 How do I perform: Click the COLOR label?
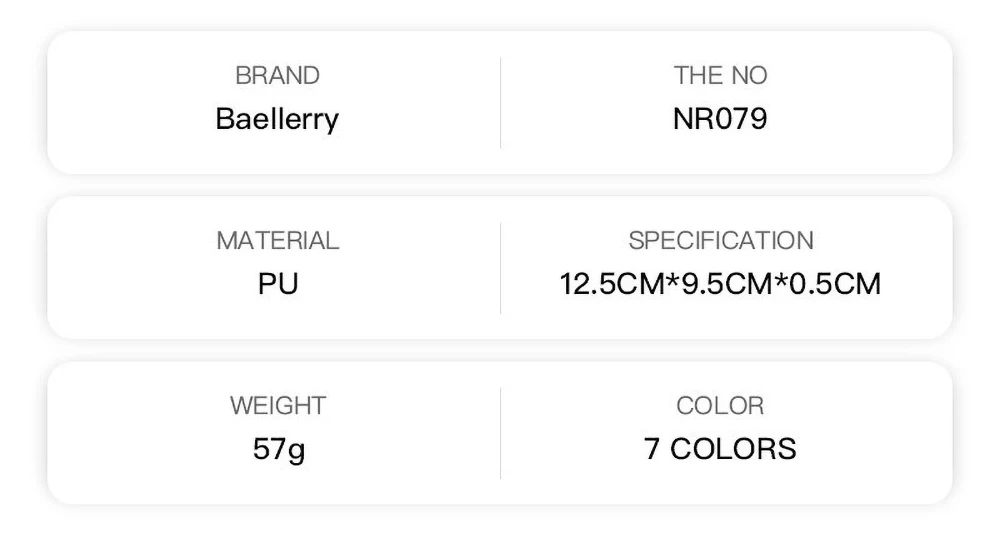[x=720, y=406]
